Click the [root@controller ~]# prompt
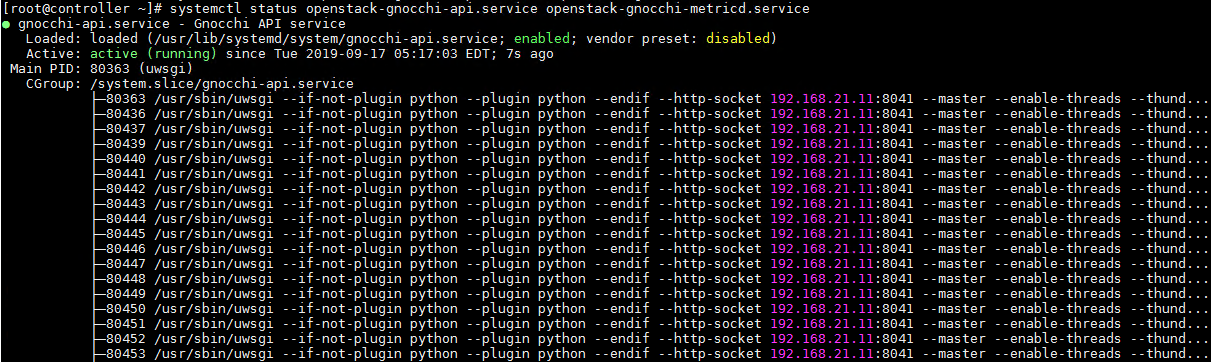The image size is (1211, 362). click(74, 8)
